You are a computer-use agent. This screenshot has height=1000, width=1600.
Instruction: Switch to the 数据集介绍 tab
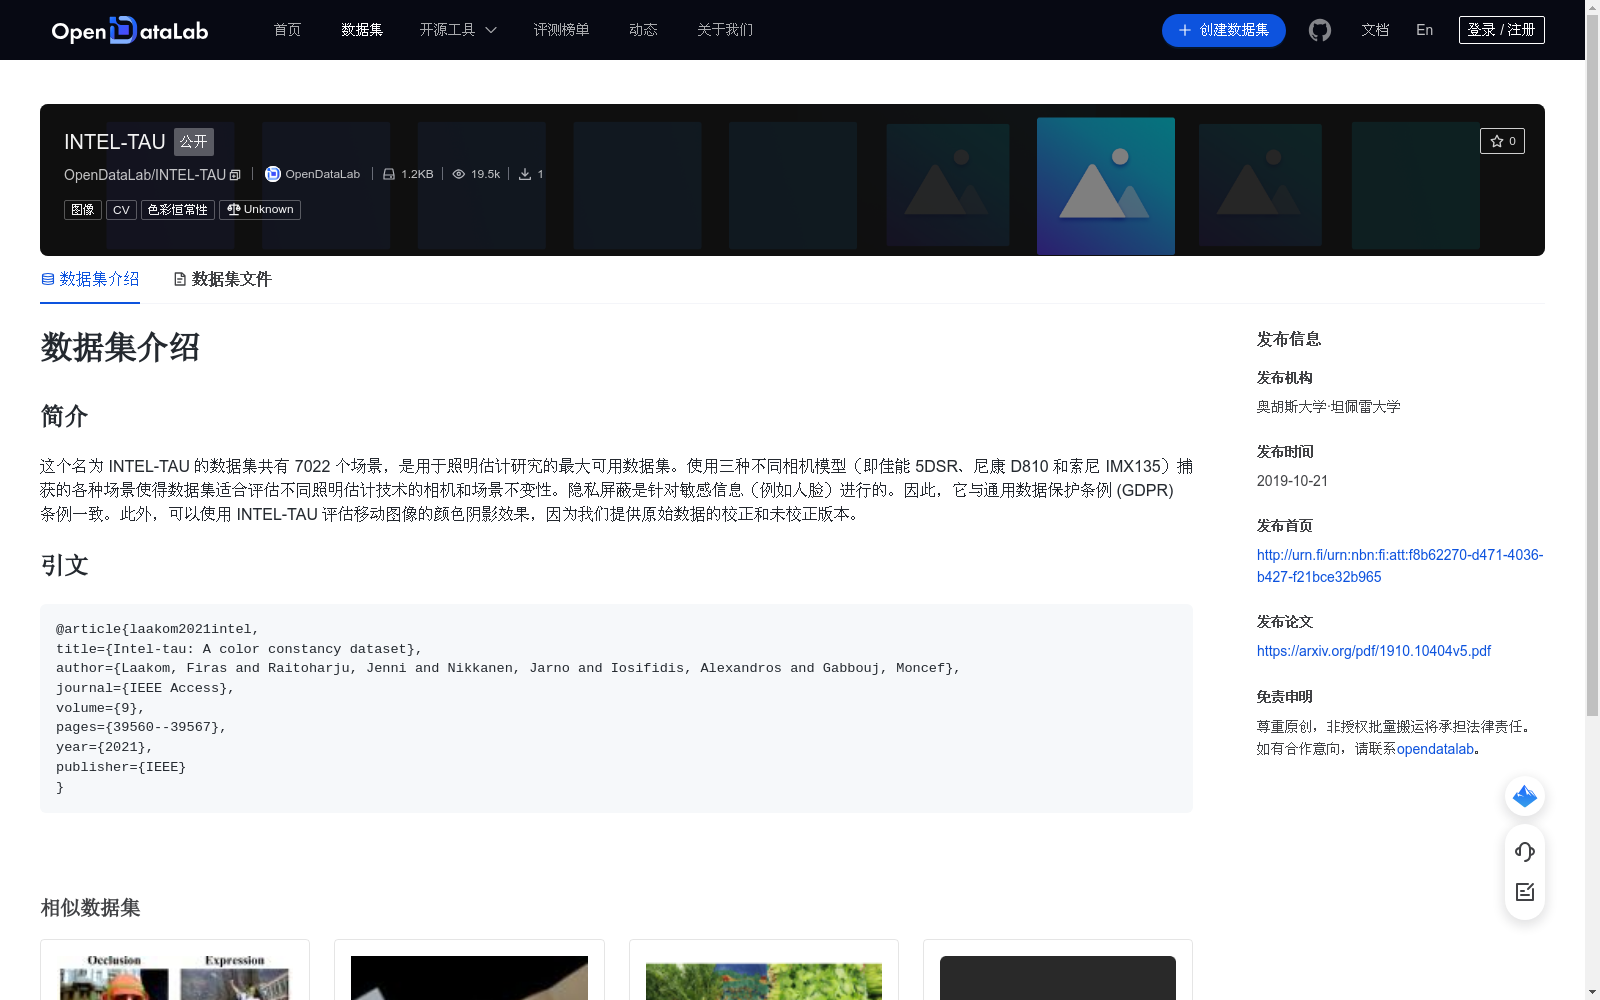click(90, 279)
